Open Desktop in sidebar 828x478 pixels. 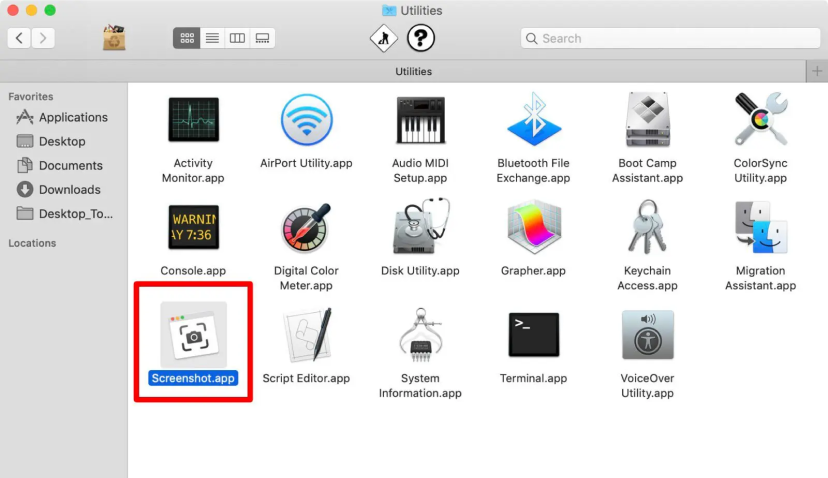coord(51,142)
